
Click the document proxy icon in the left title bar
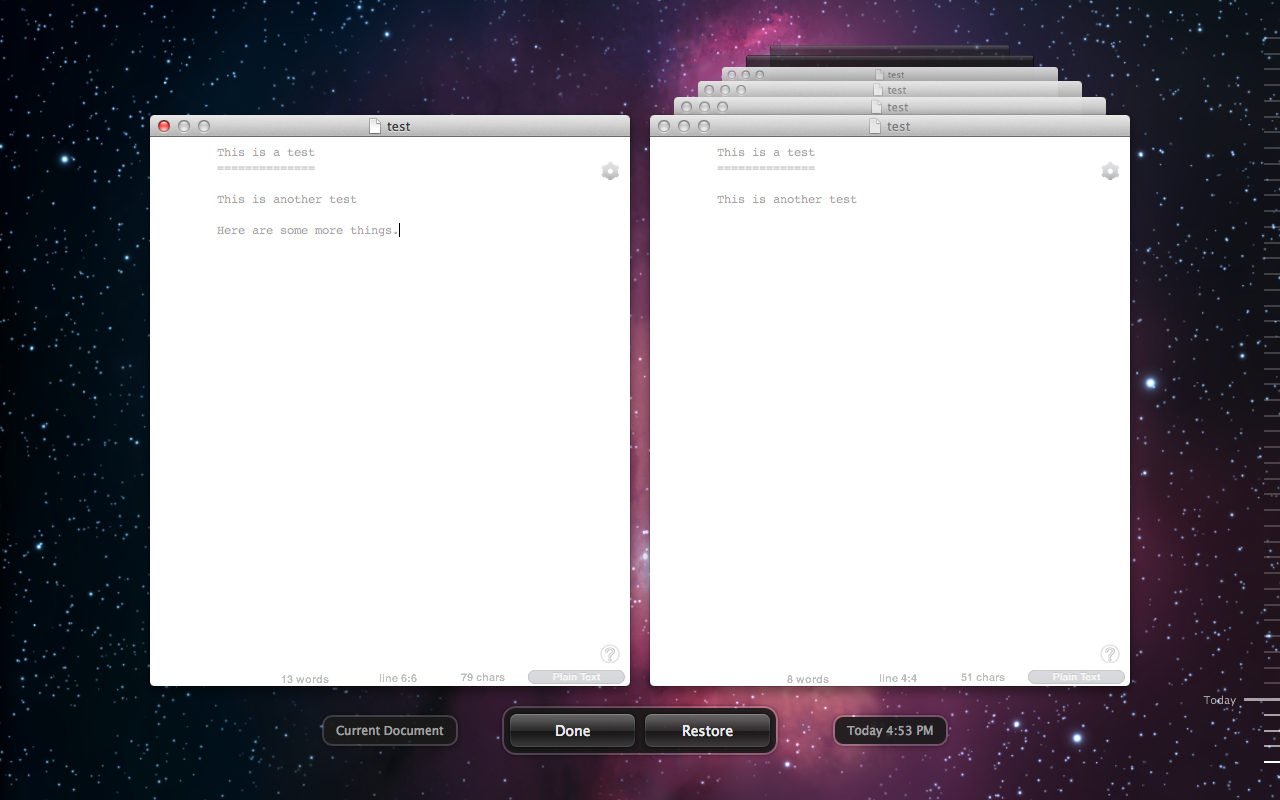(x=375, y=126)
